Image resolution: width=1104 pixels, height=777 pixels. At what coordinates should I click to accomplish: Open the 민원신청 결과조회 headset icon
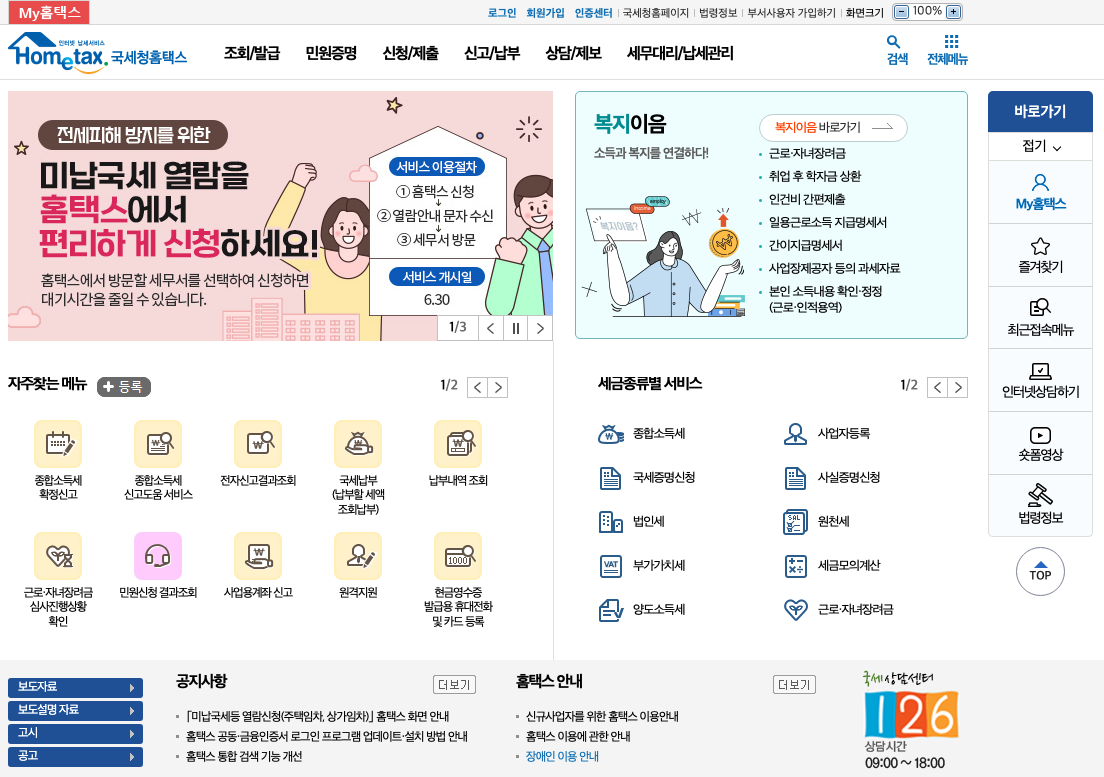(x=158, y=556)
